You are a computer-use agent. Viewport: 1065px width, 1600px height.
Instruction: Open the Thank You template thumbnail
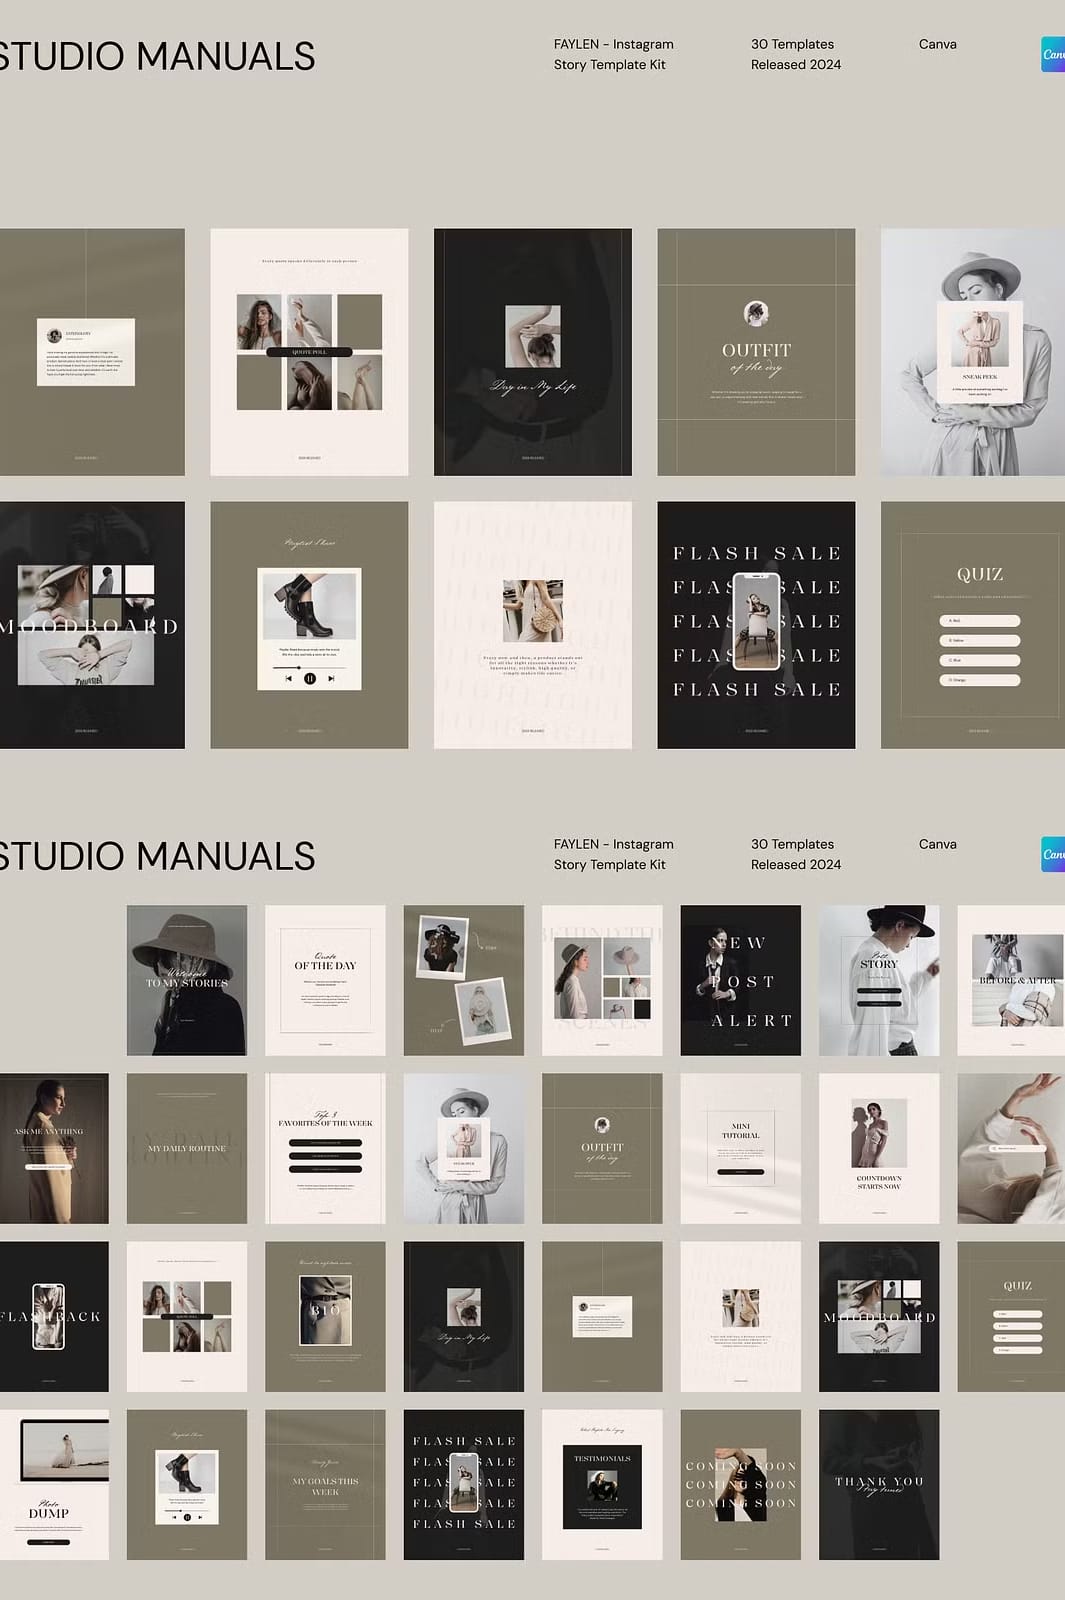[878, 1484]
